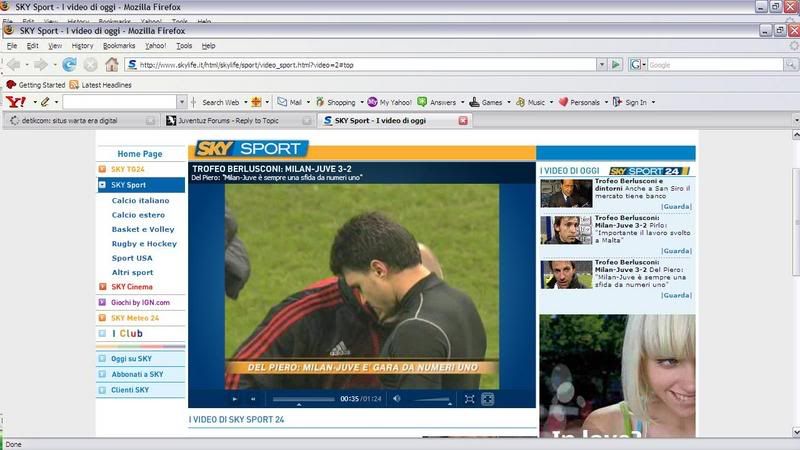Click the Yahoo toolbar search field
This screenshot has height=450, width=800.
click(x=120, y=102)
